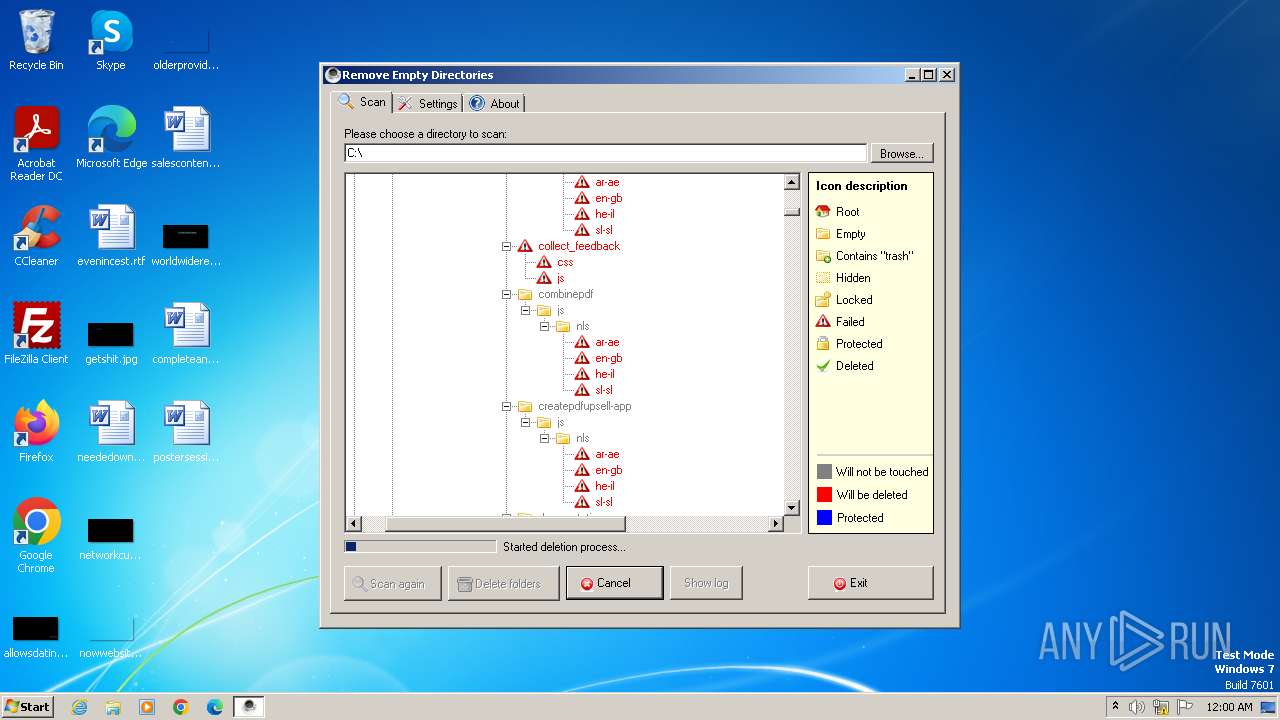Click the taskbar clock showing 12:00 AM
This screenshot has height=720, width=1280.
[x=1229, y=707]
